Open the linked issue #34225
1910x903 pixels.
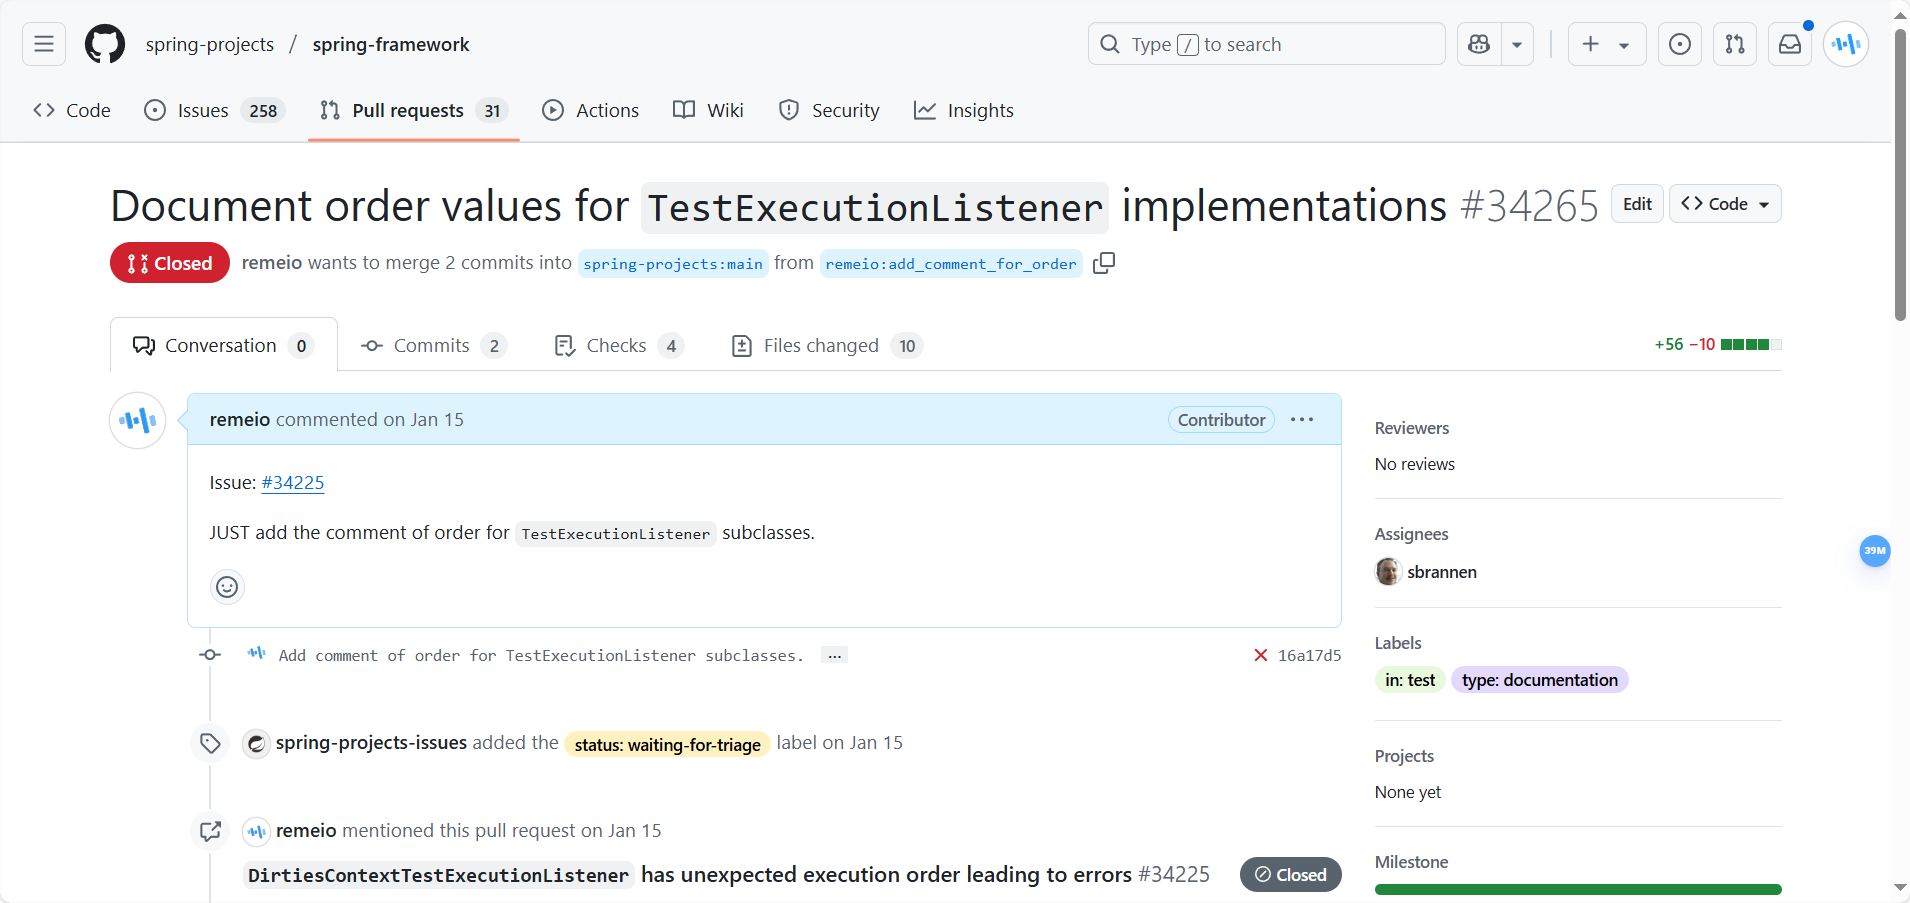(x=293, y=483)
